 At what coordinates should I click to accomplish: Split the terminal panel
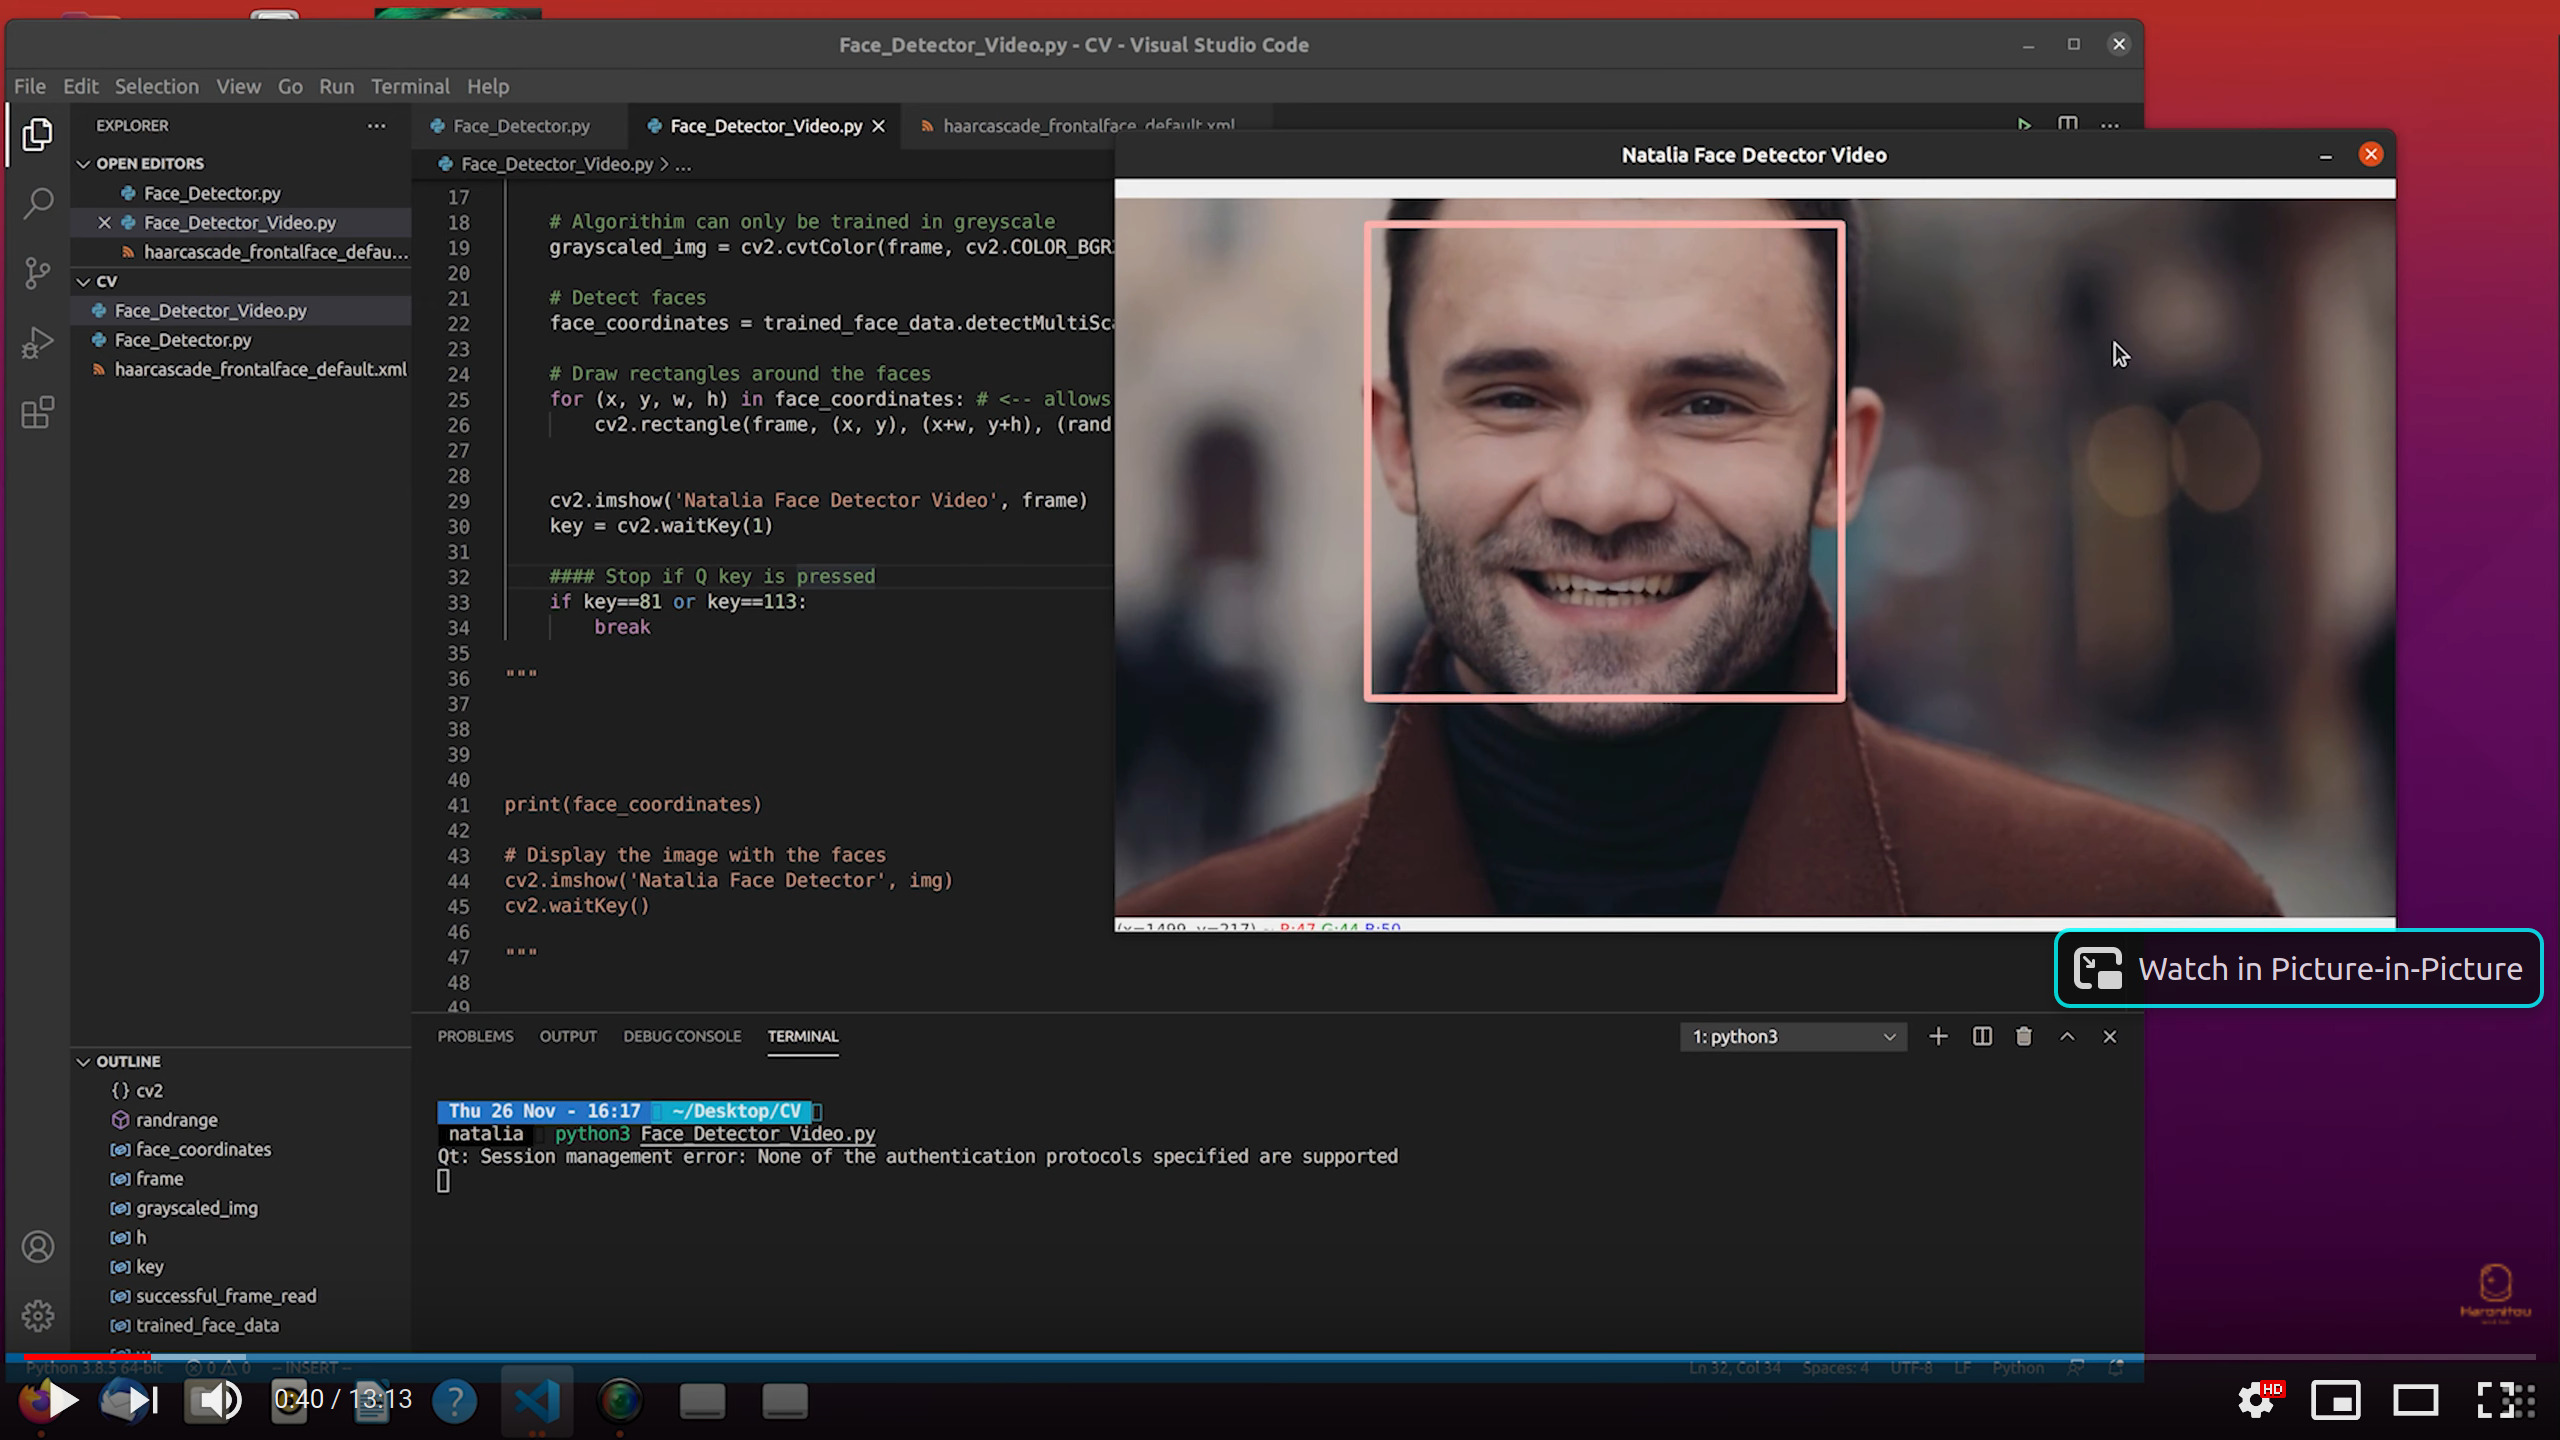1982,1037
